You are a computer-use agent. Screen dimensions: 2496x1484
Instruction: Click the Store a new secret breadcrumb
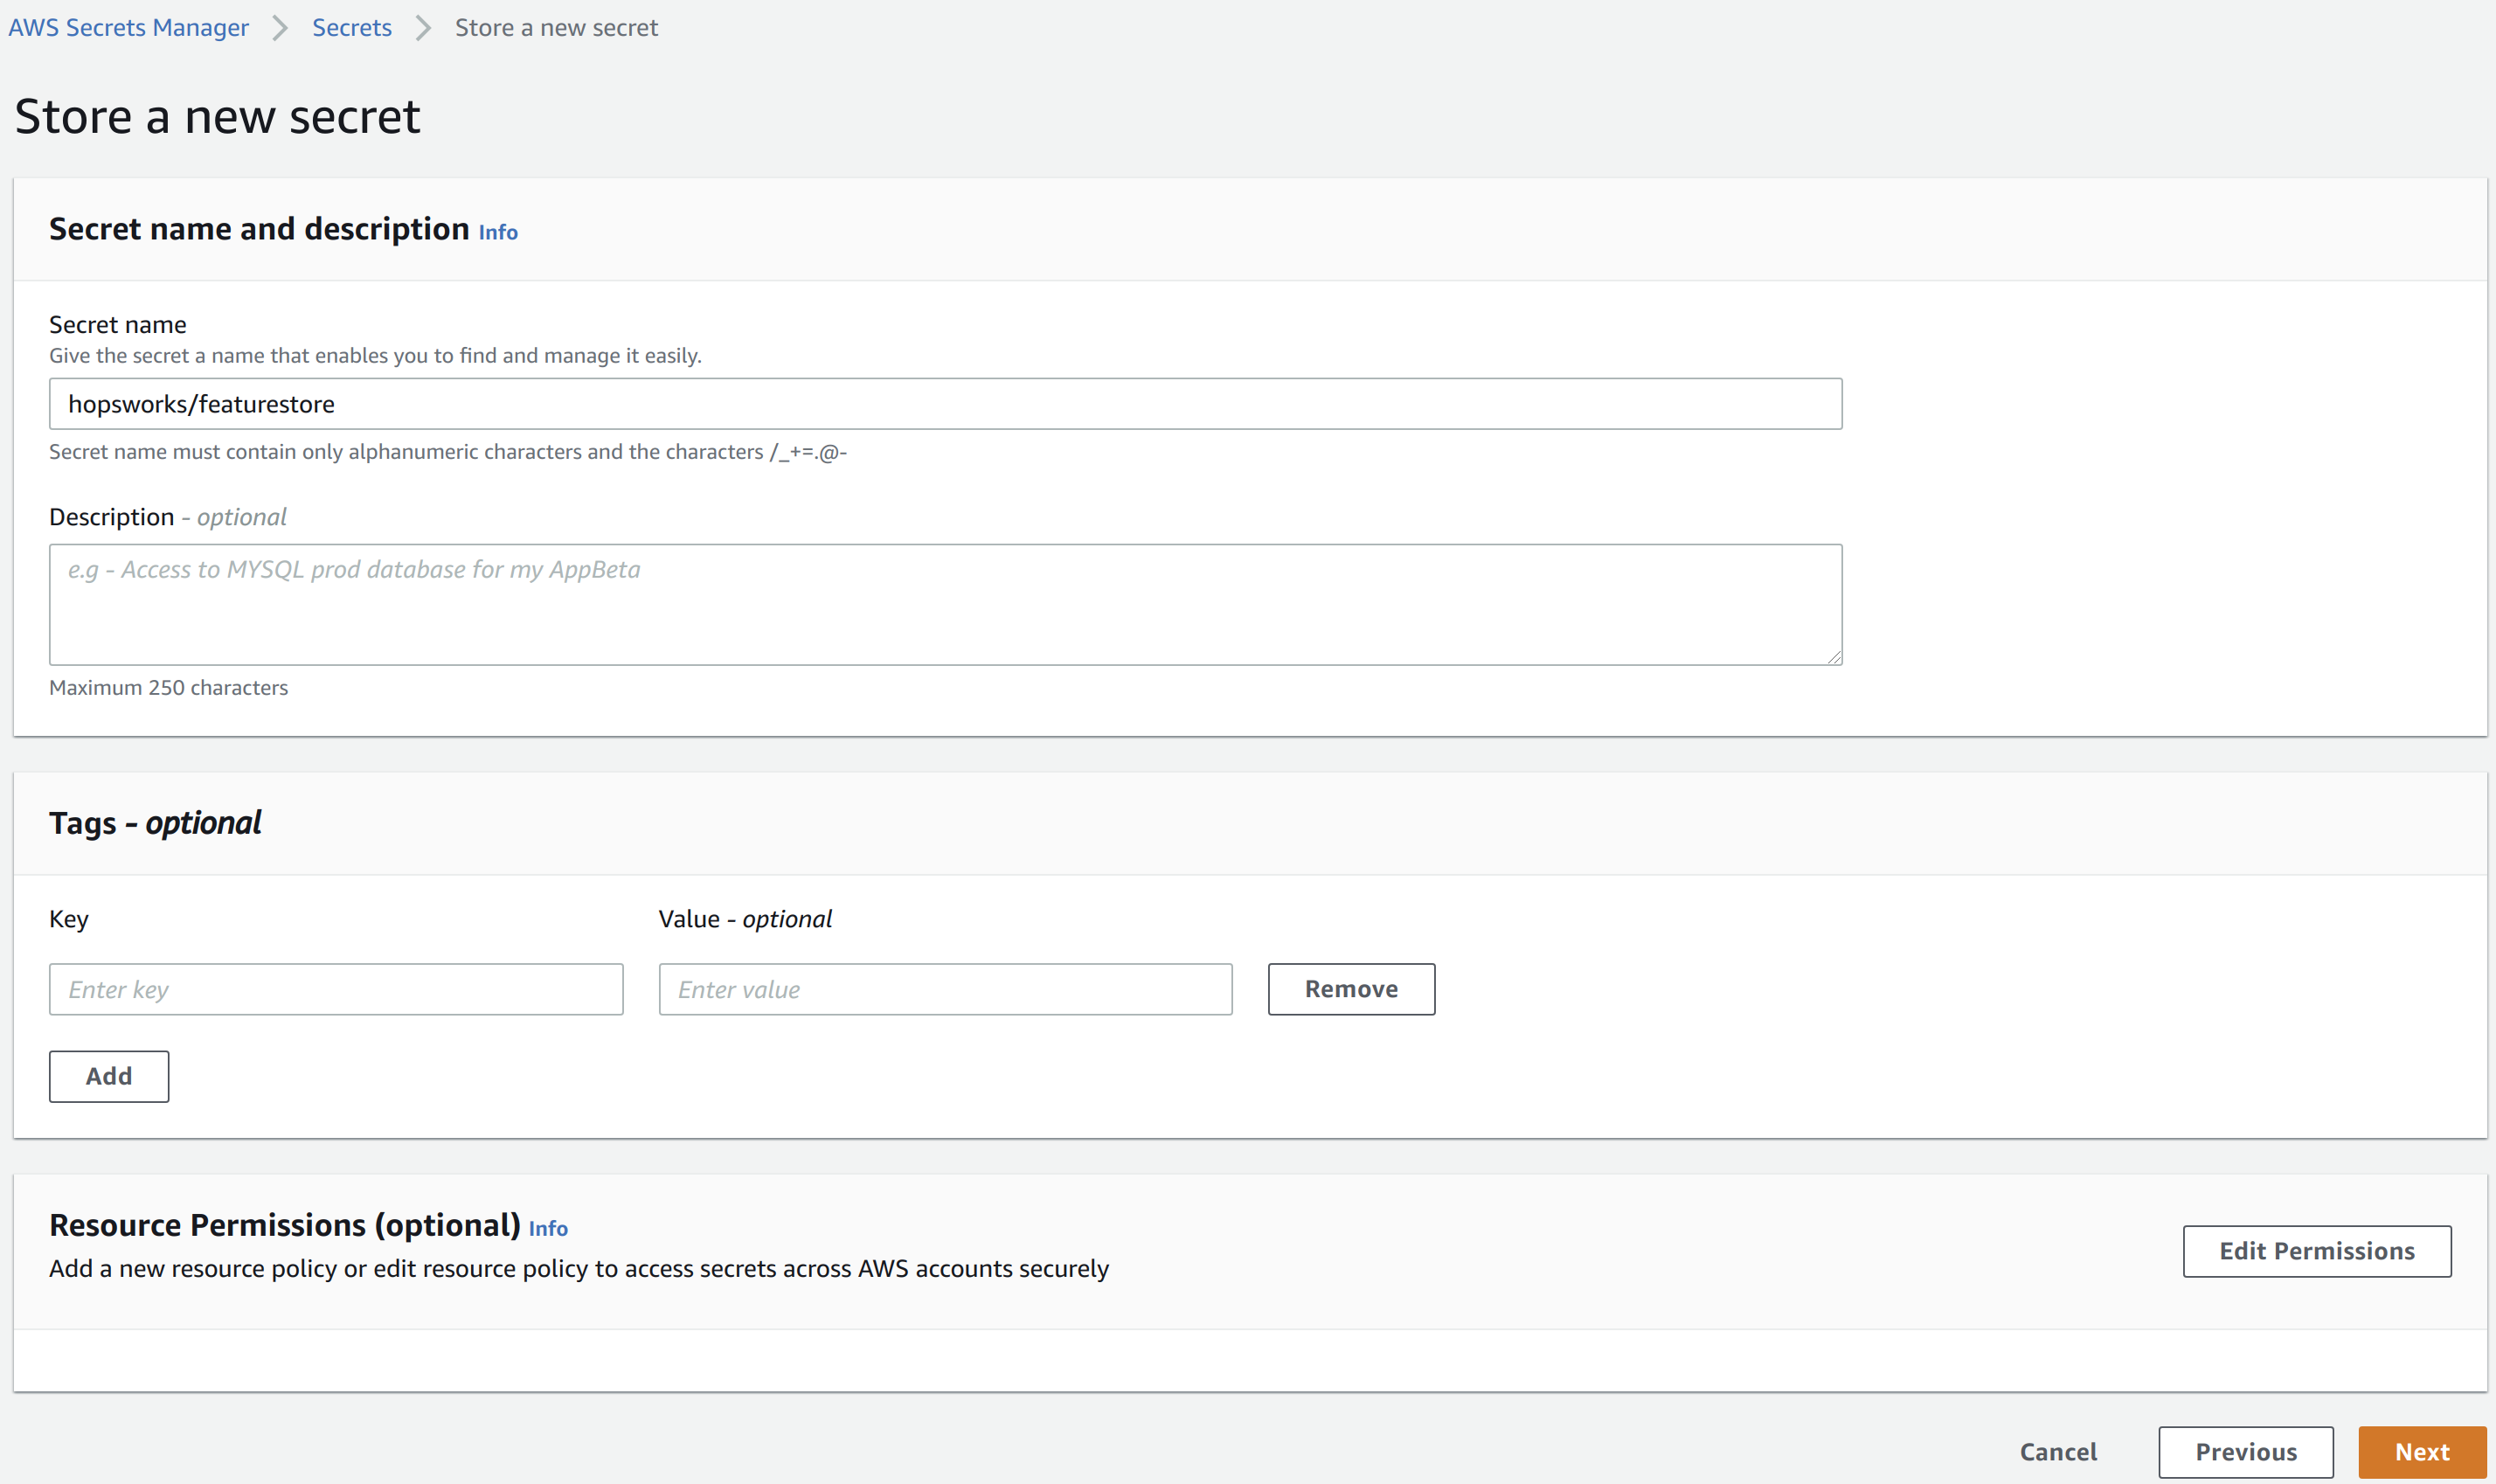click(556, 27)
